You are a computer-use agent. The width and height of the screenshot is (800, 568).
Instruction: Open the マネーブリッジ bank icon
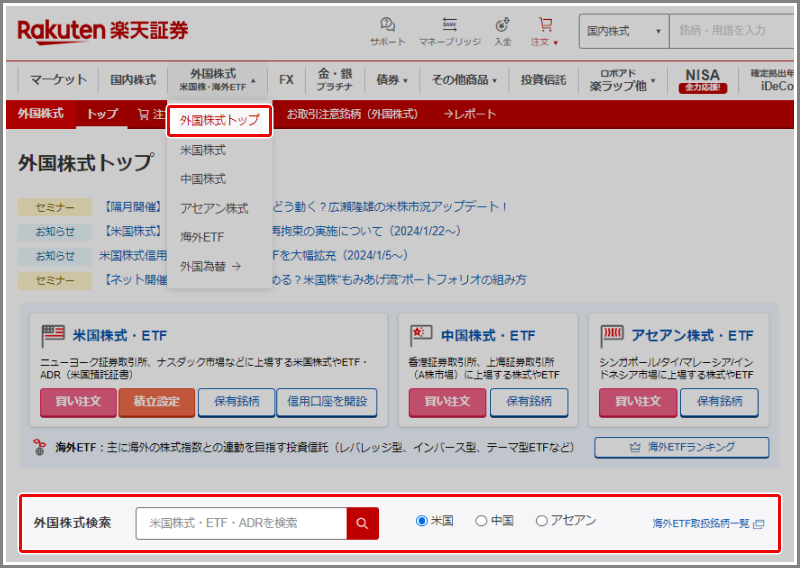coord(449,32)
